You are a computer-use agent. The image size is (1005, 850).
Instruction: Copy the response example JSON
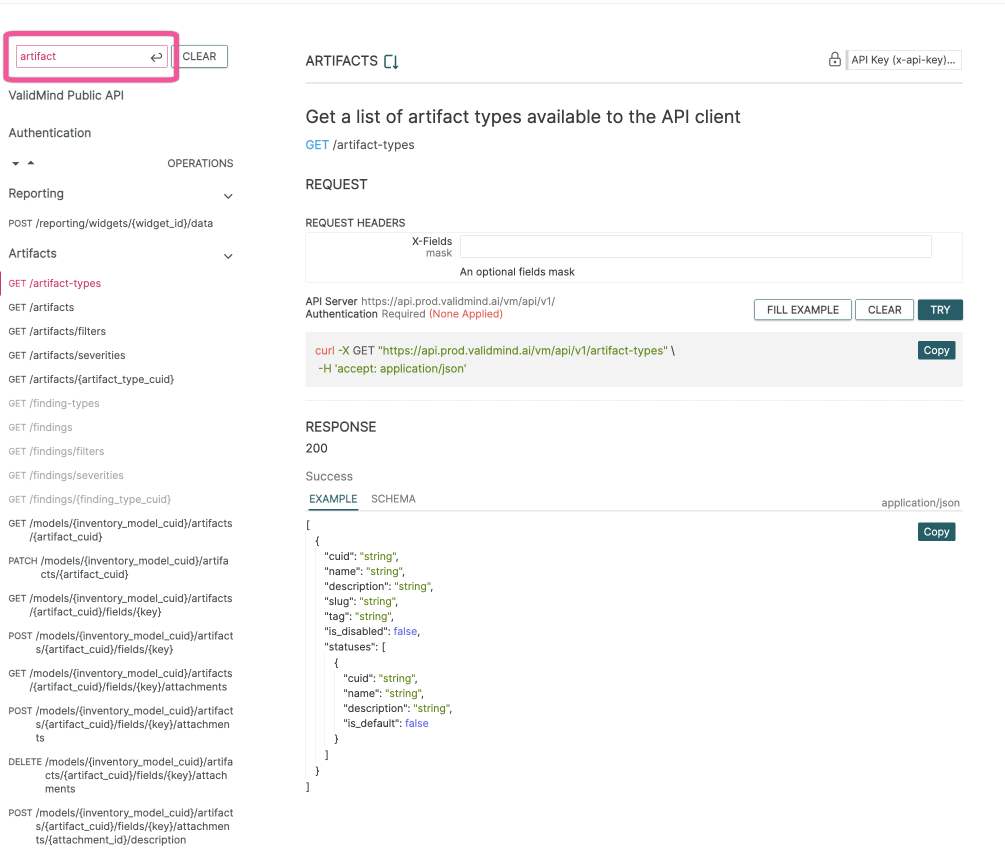point(936,532)
